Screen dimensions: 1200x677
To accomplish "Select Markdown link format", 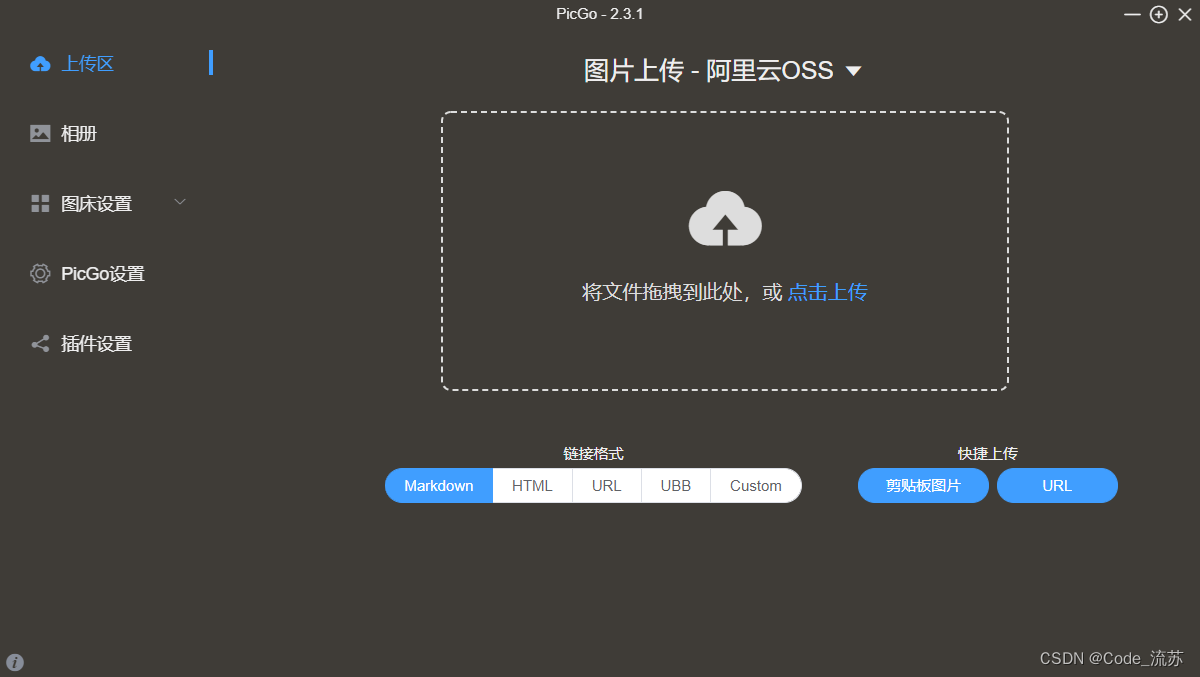I will coord(439,485).
